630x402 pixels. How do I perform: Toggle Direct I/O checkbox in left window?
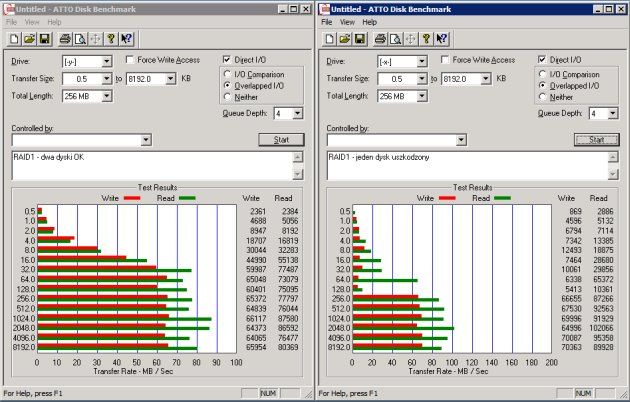[x=227, y=60]
